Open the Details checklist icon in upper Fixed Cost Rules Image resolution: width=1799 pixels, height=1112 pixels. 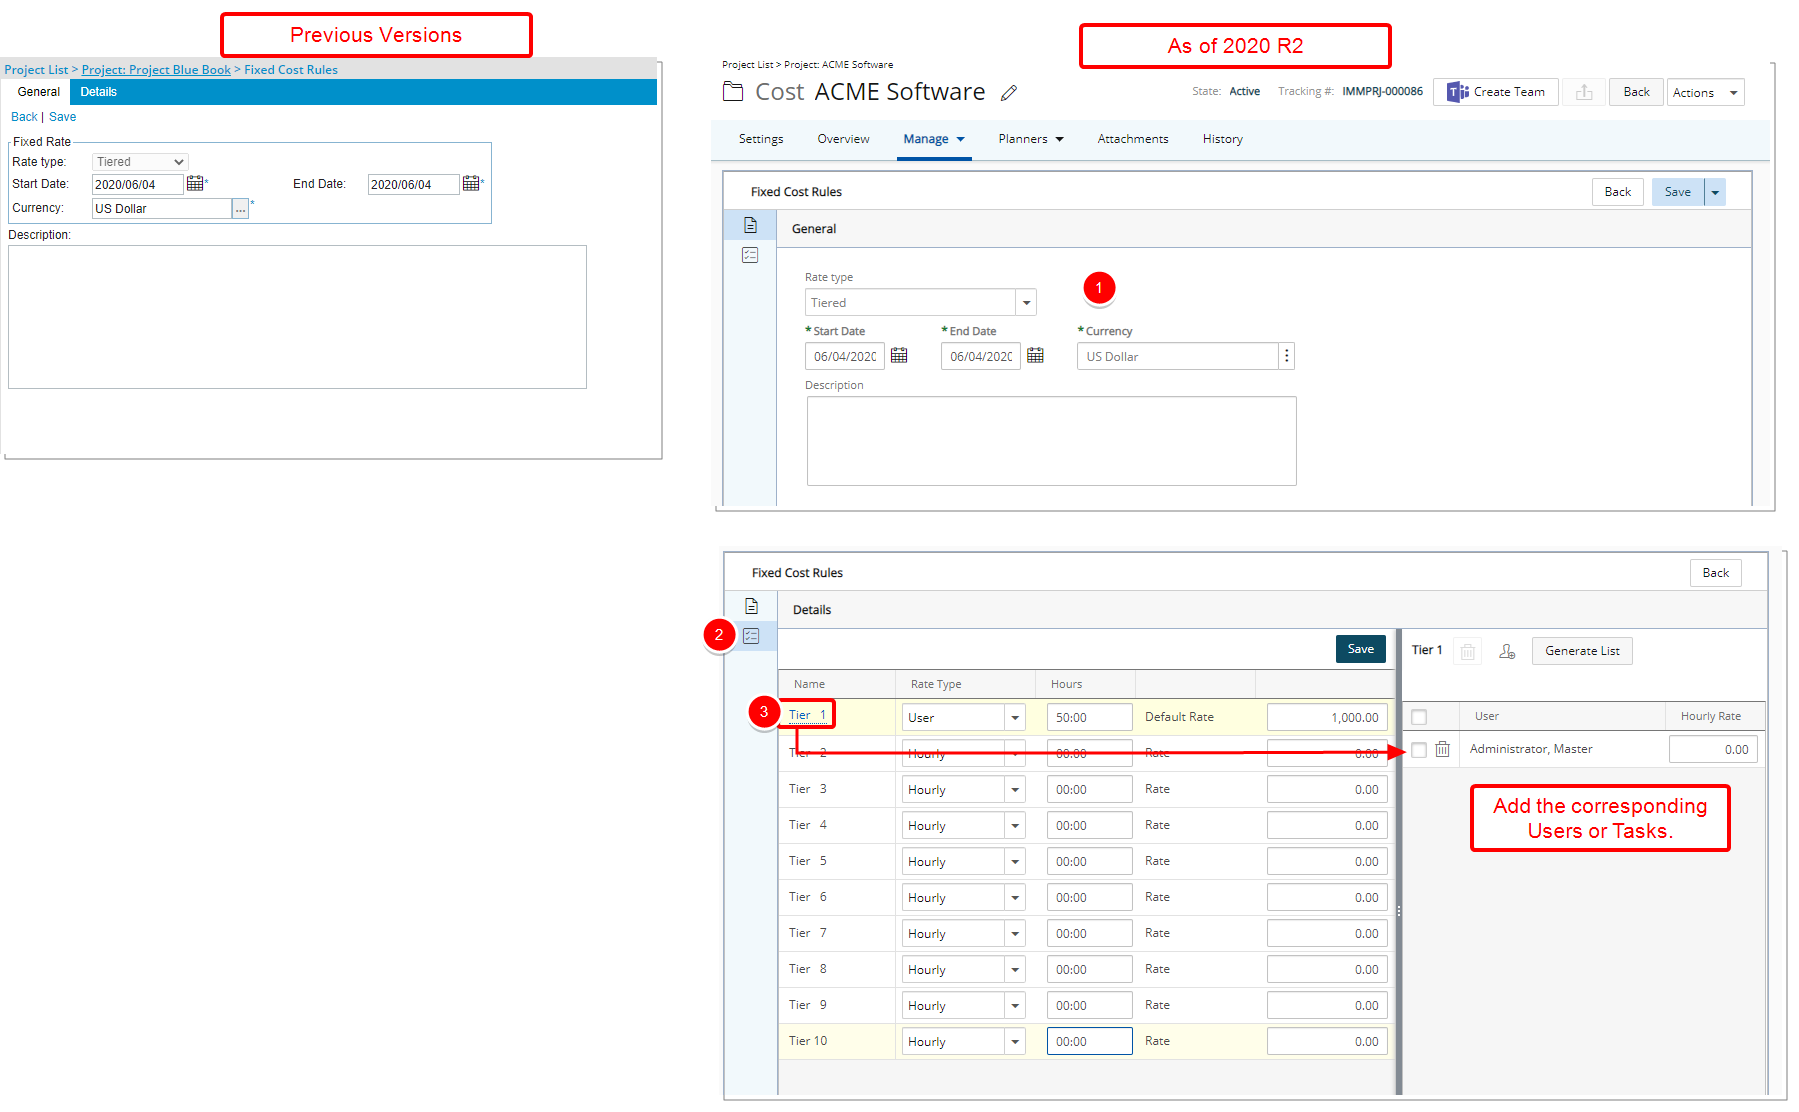pyautogui.click(x=750, y=255)
